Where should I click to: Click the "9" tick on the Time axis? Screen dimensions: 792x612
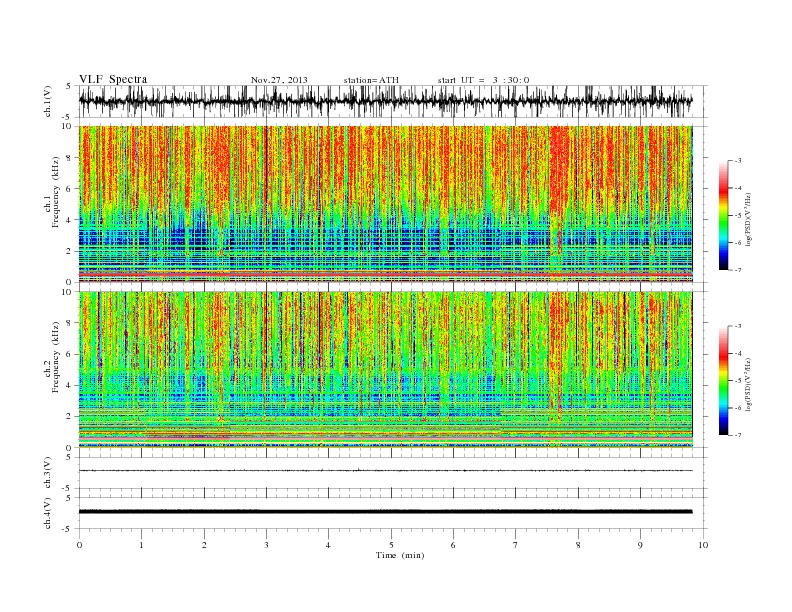tap(640, 545)
